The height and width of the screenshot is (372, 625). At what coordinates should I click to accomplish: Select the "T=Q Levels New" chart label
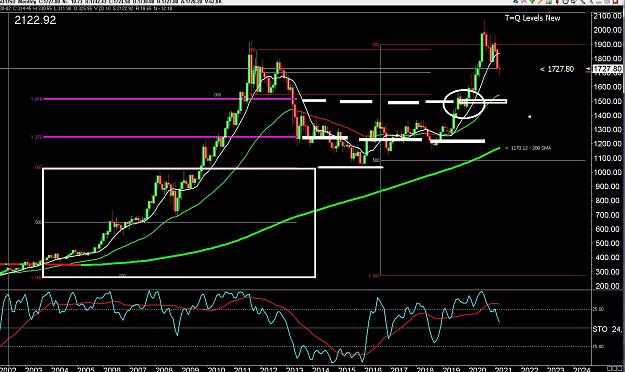pyautogui.click(x=533, y=18)
